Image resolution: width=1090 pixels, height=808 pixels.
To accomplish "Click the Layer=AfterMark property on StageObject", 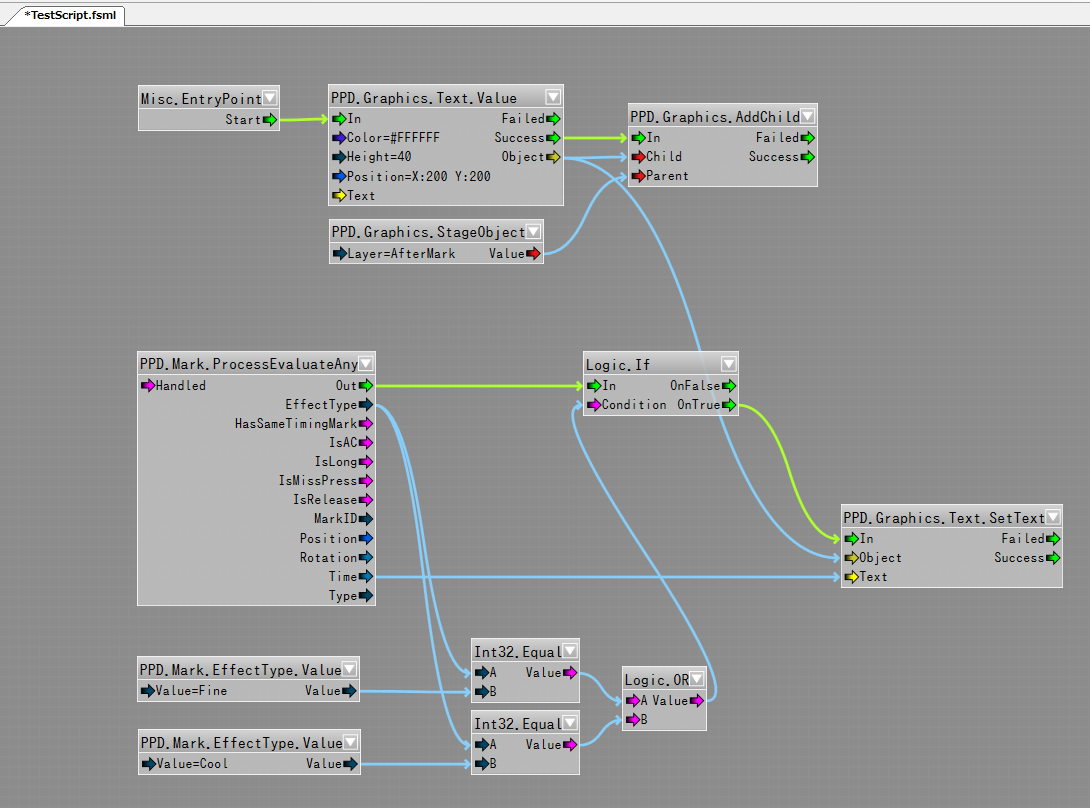I will pos(400,254).
